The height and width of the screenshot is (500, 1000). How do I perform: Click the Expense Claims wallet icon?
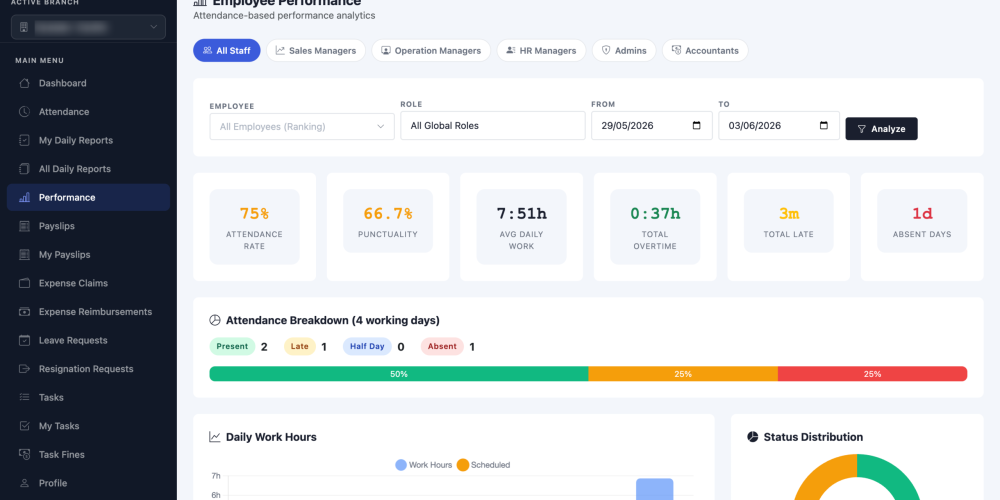pos(24,283)
